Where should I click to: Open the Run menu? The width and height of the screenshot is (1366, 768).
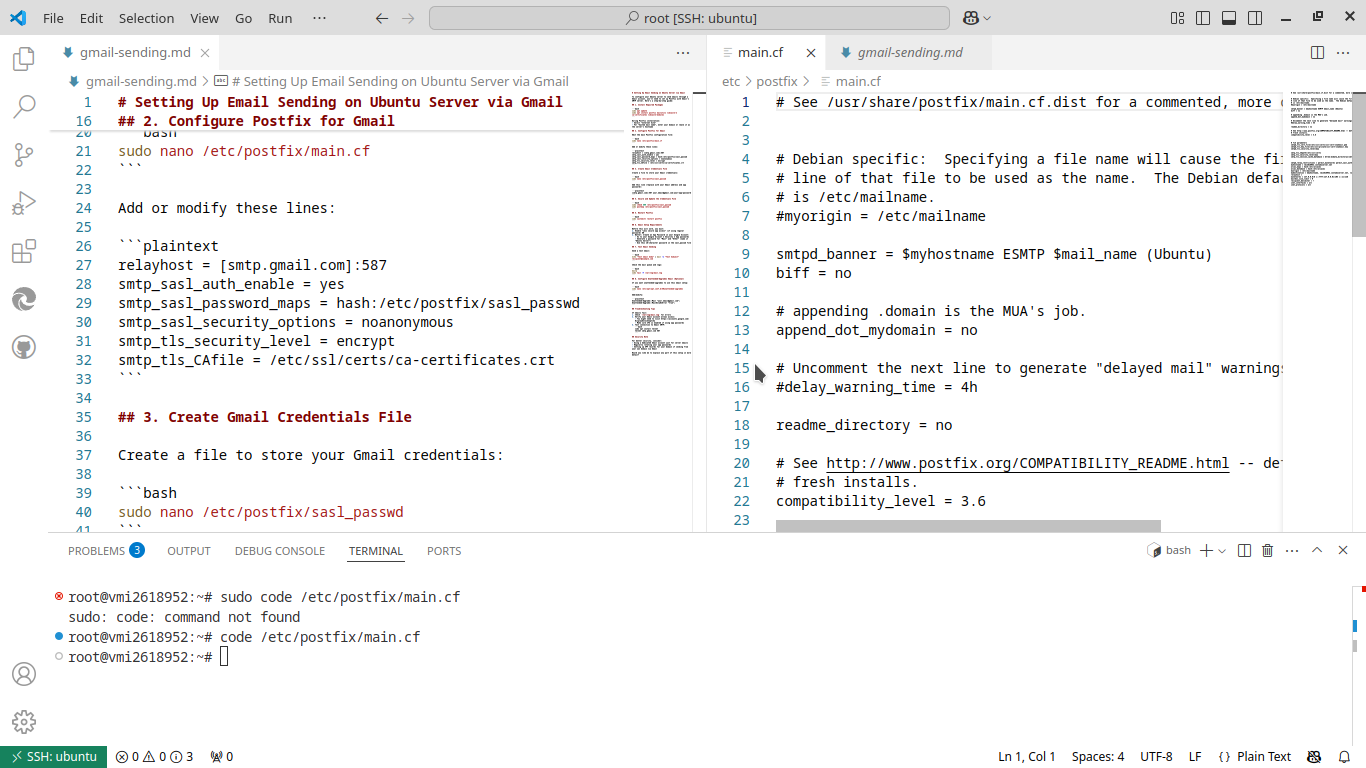(280, 18)
